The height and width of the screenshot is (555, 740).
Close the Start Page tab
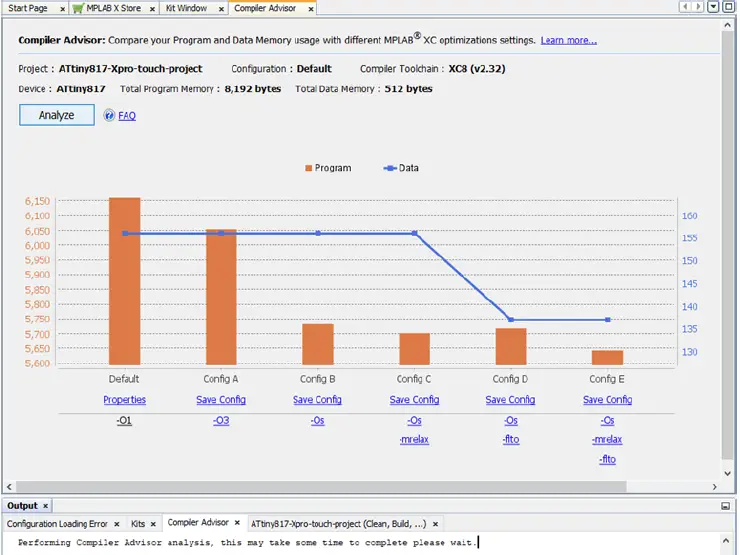tap(62, 9)
